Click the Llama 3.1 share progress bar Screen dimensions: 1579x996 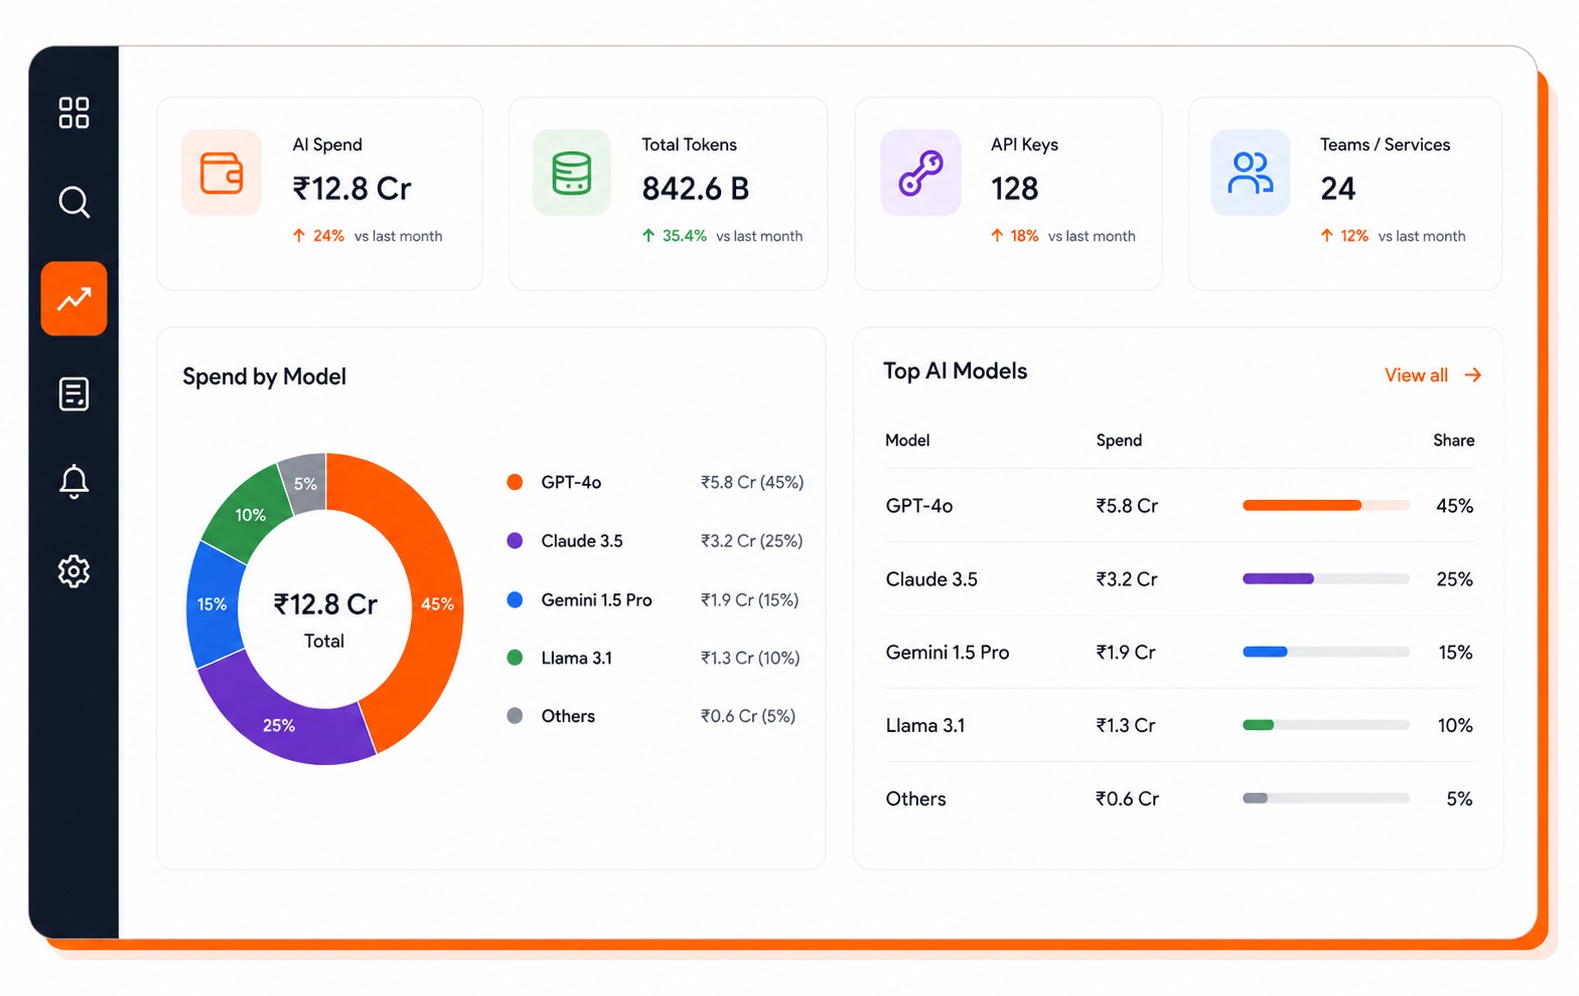pyautogui.click(x=1326, y=725)
